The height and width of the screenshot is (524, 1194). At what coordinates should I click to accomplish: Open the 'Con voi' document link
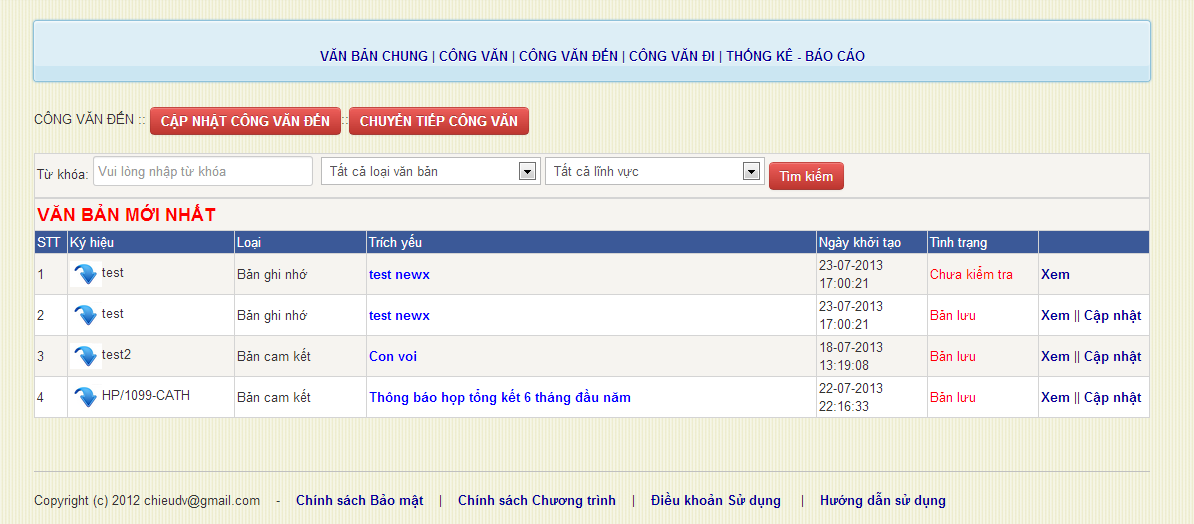click(393, 357)
